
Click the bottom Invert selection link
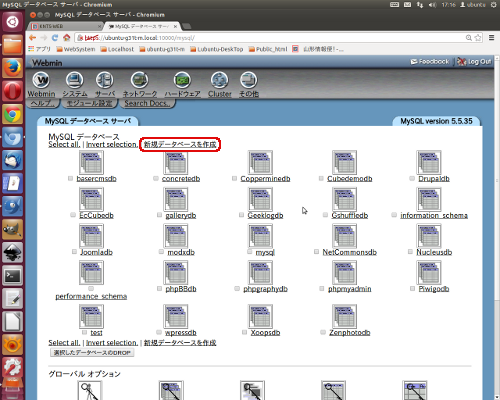112,343
